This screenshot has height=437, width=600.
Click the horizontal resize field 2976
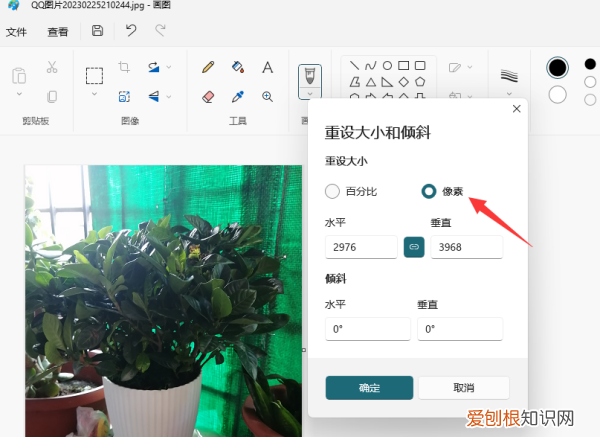[361, 247]
